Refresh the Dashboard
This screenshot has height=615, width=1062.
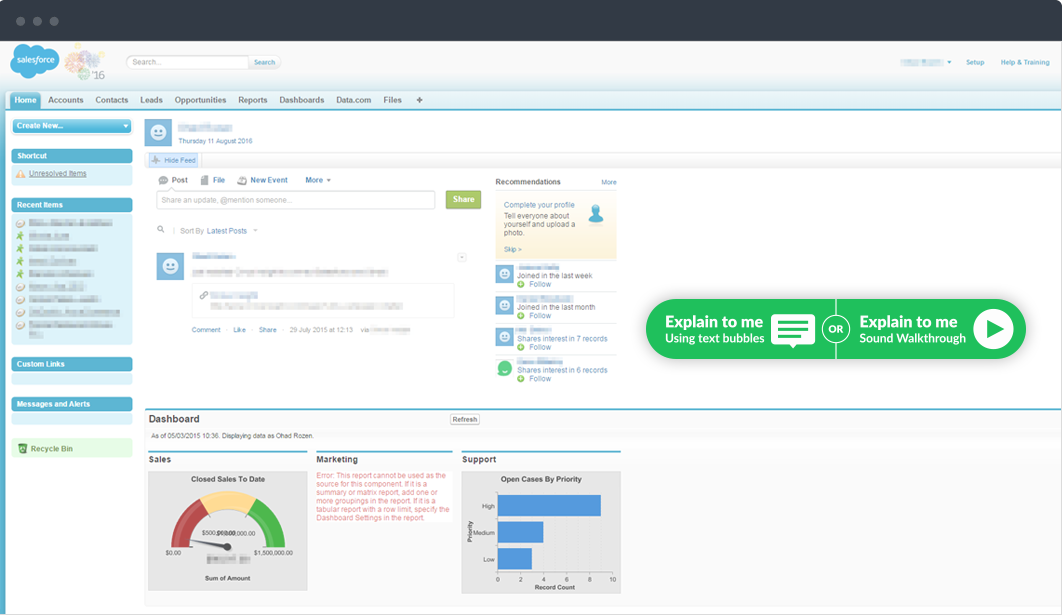(x=465, y=419)
